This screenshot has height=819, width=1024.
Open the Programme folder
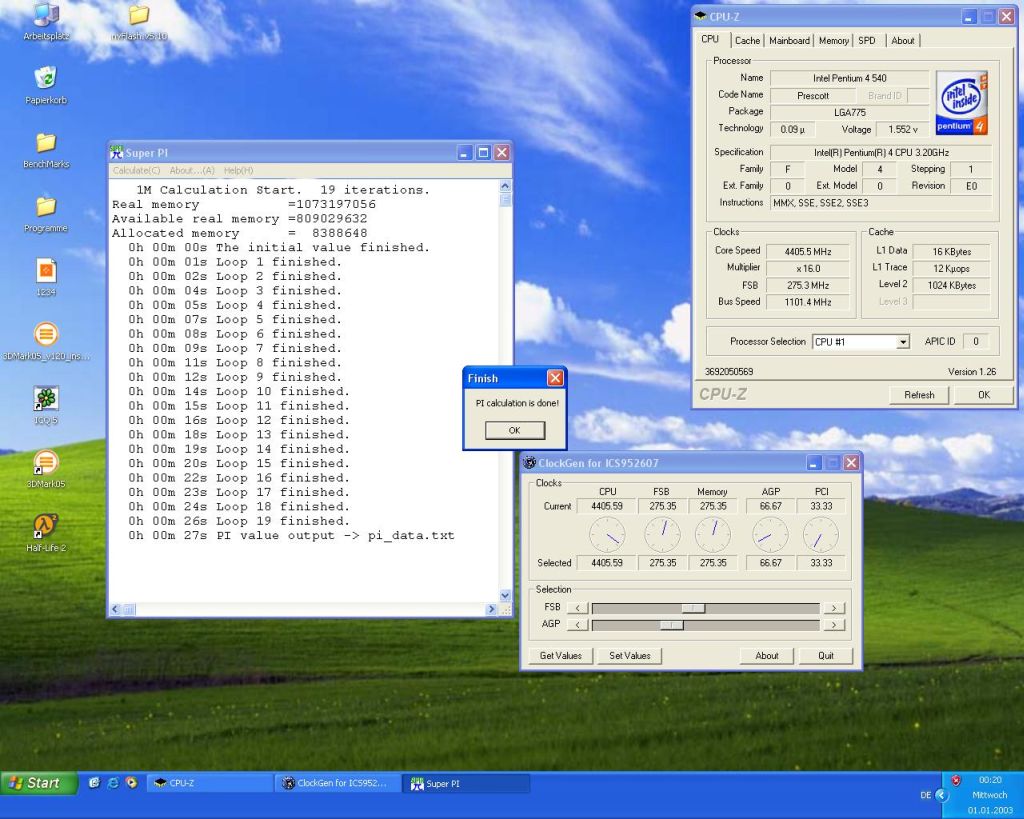(x=46, y=213)
